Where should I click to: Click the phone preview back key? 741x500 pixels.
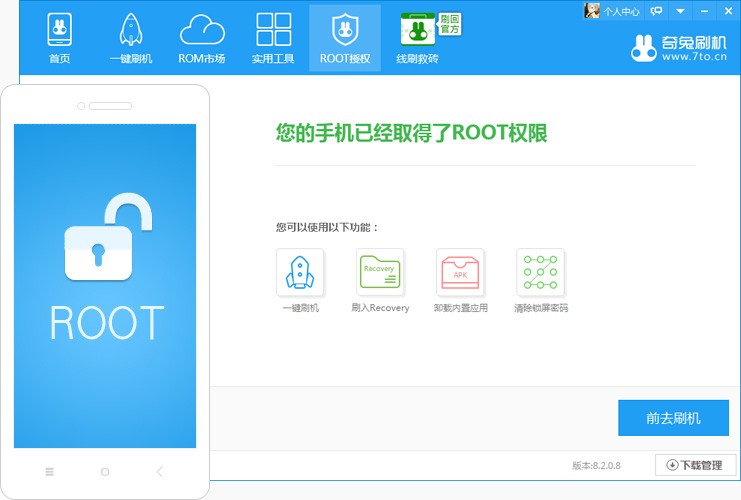coord(160,472)
